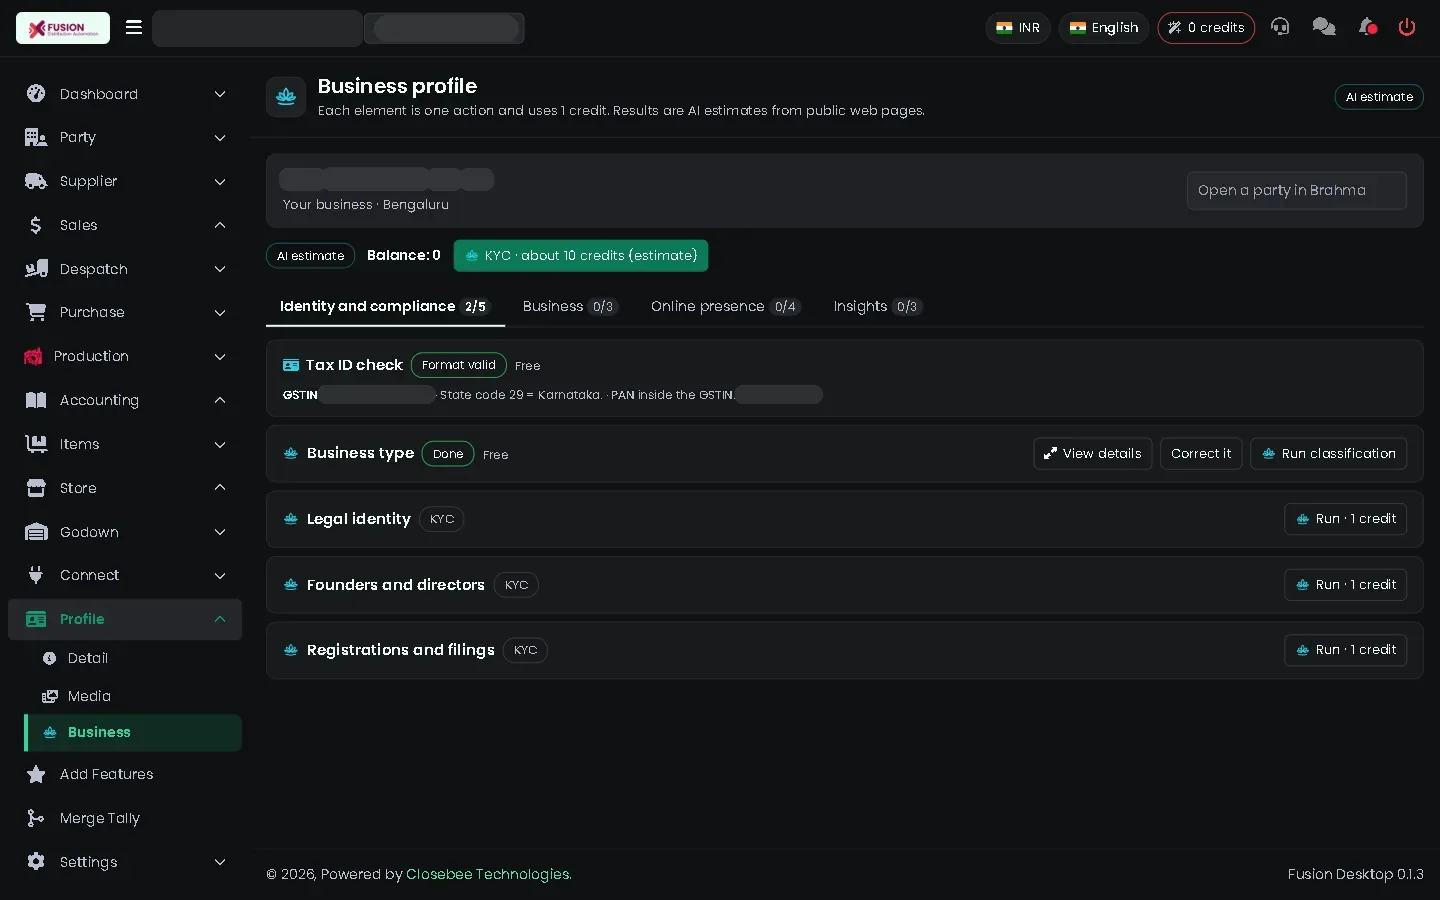Click the Open a party in Brahma field
1440x900 pixels.
pyautogui.click(x=1297, y=191)
